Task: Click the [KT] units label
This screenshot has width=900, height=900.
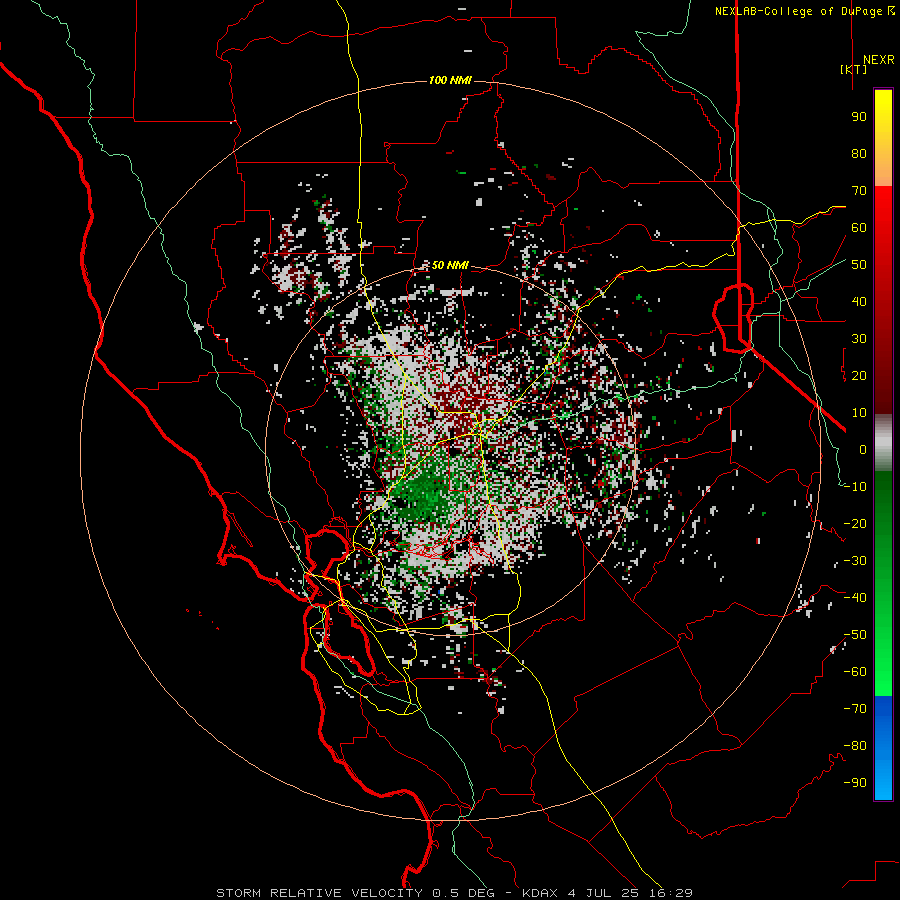Action: [x=853, y=69]
